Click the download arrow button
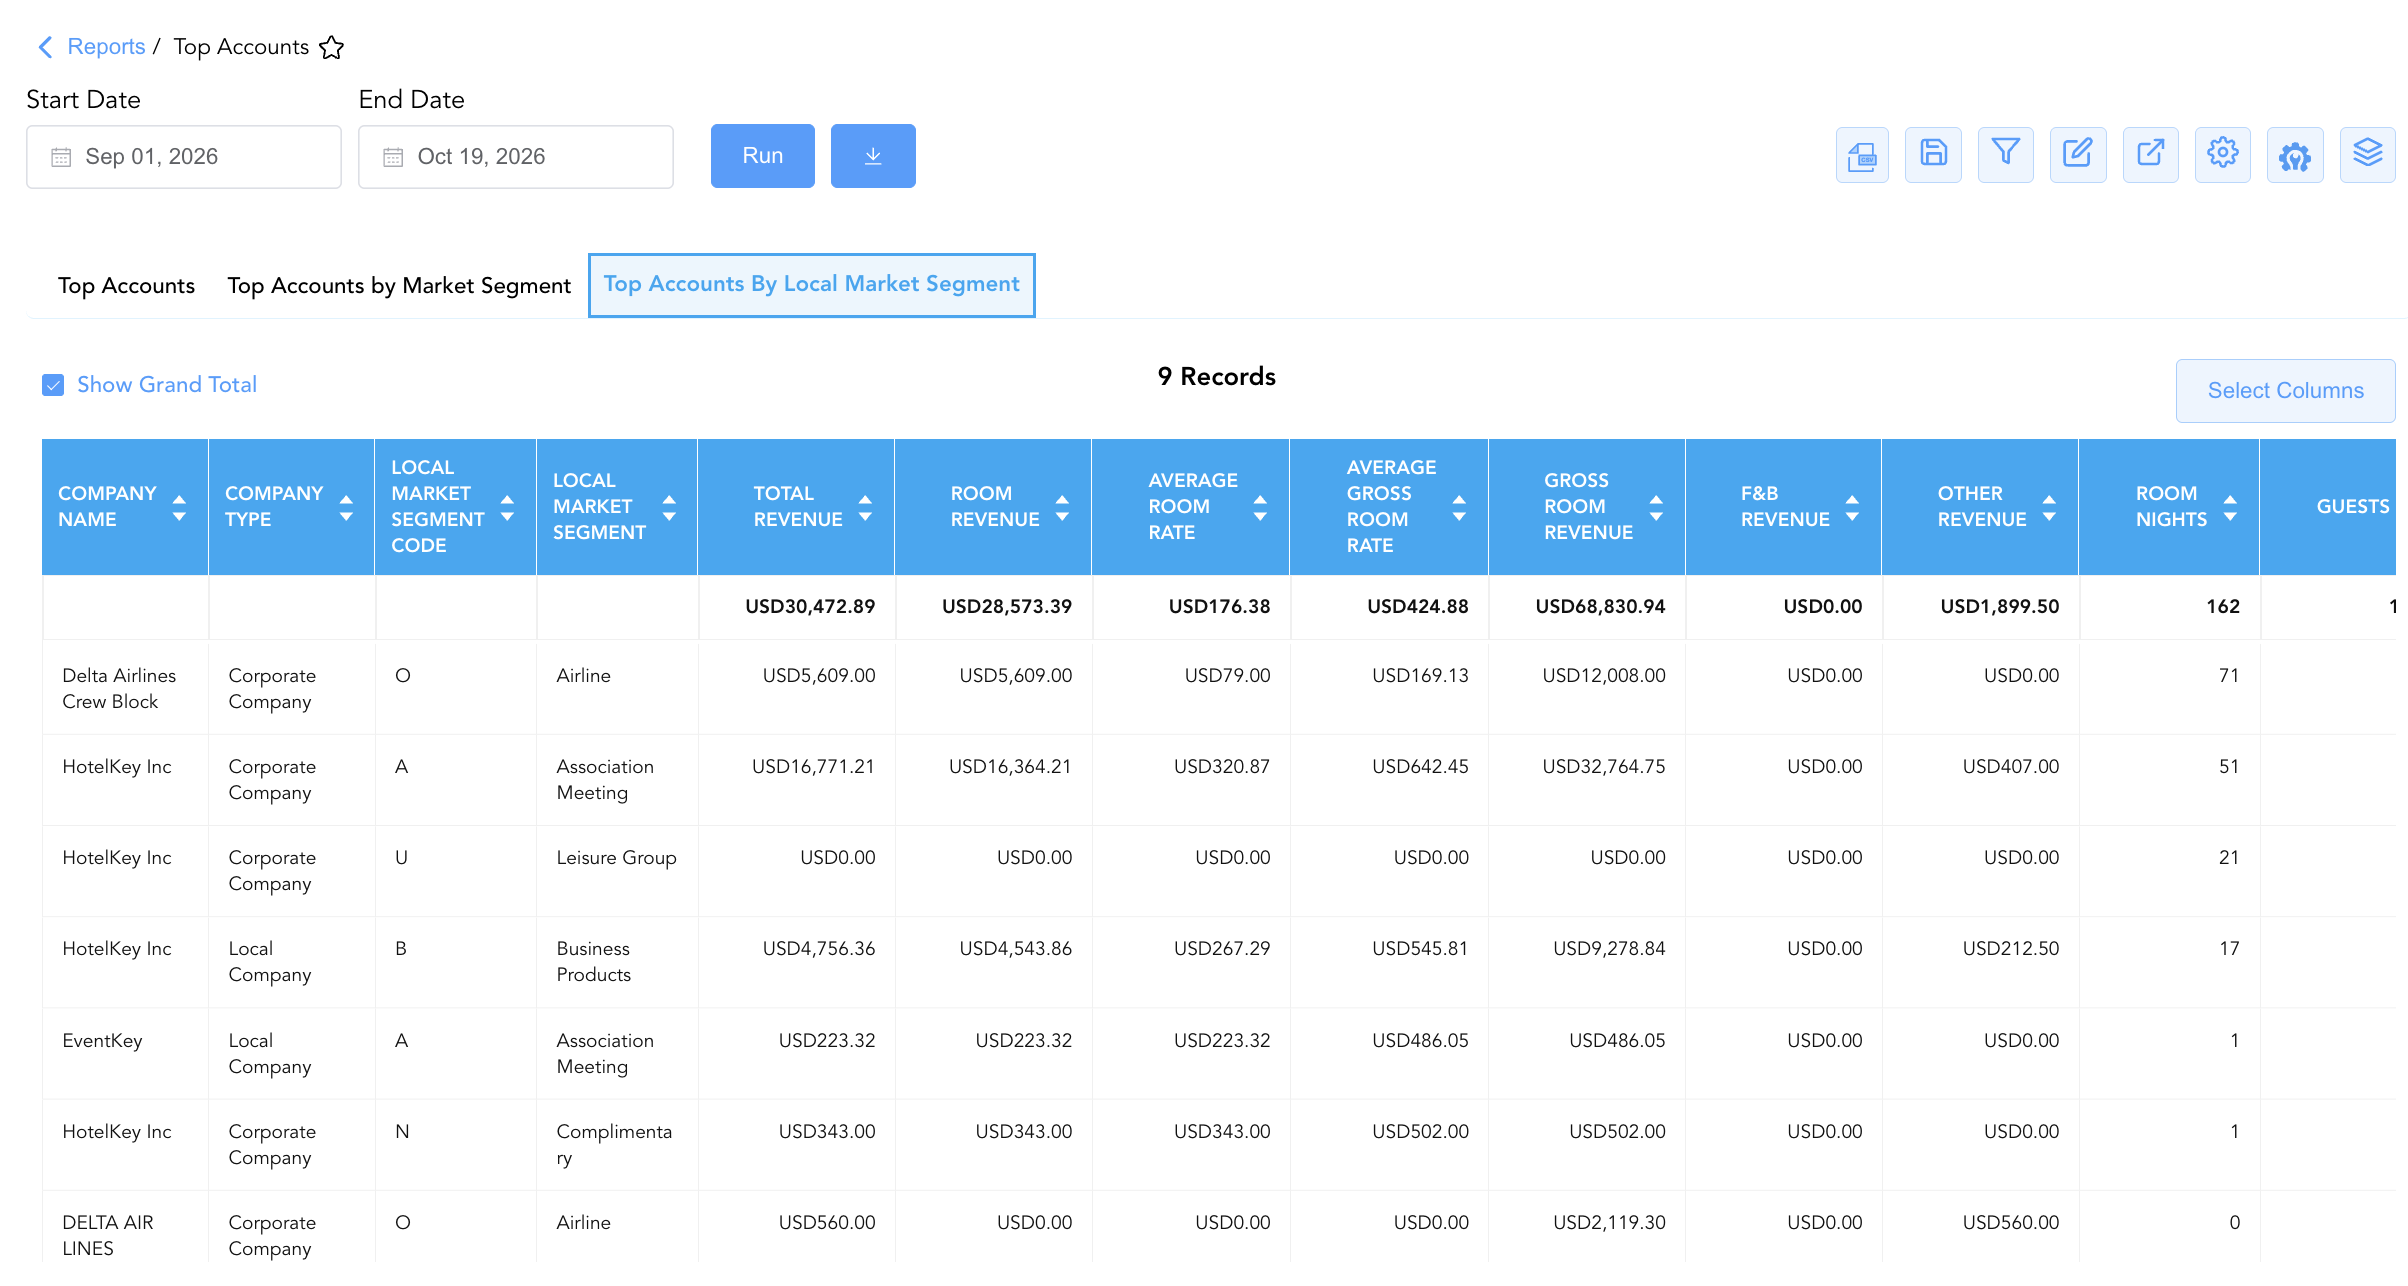 [x=873, y=156]
